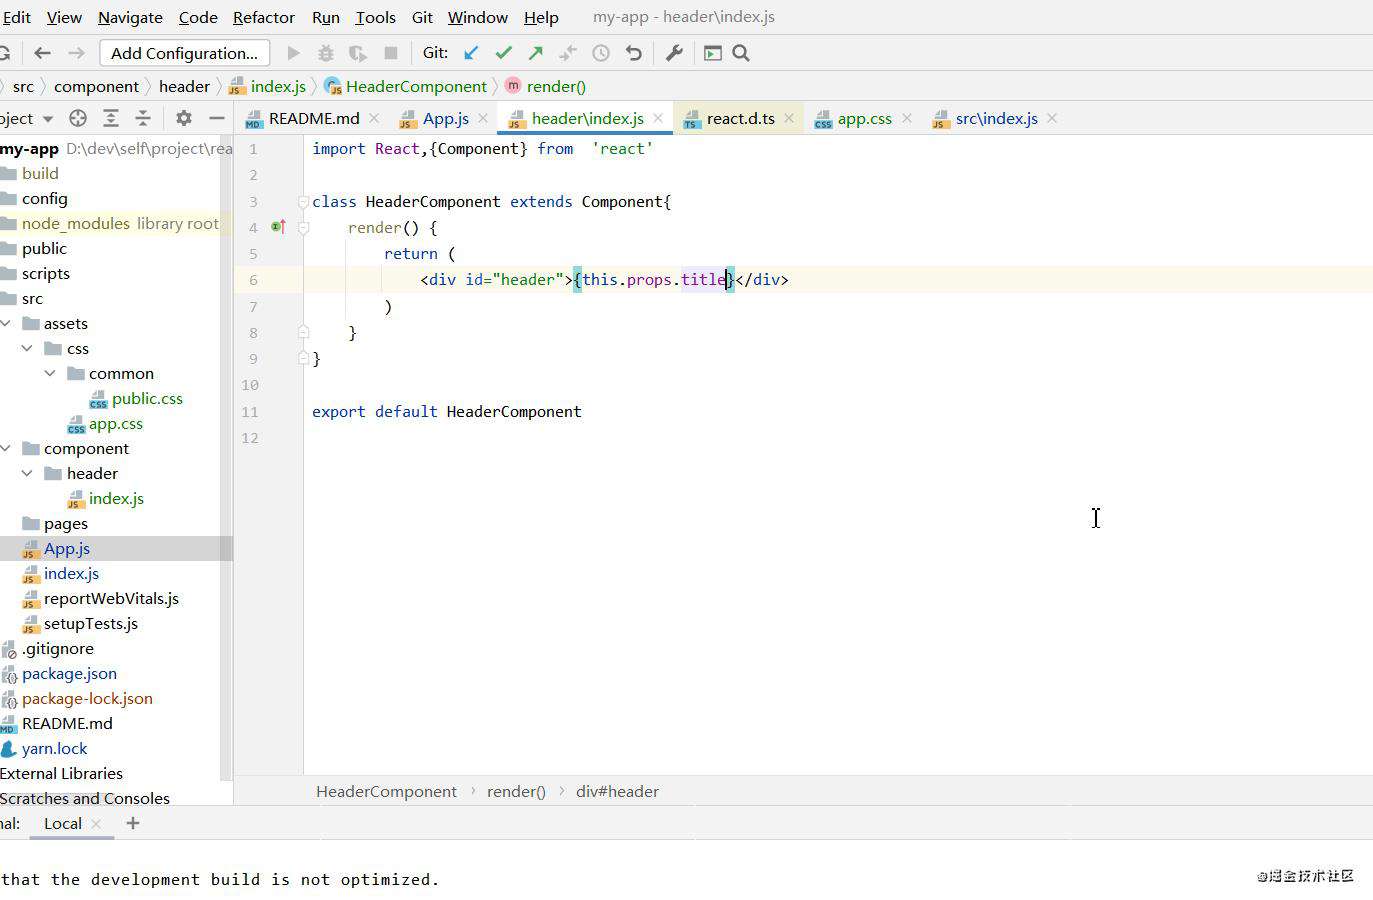Click the green Run button
Viewport: 1373px width, 900px height.
click(x=293, y=53)
